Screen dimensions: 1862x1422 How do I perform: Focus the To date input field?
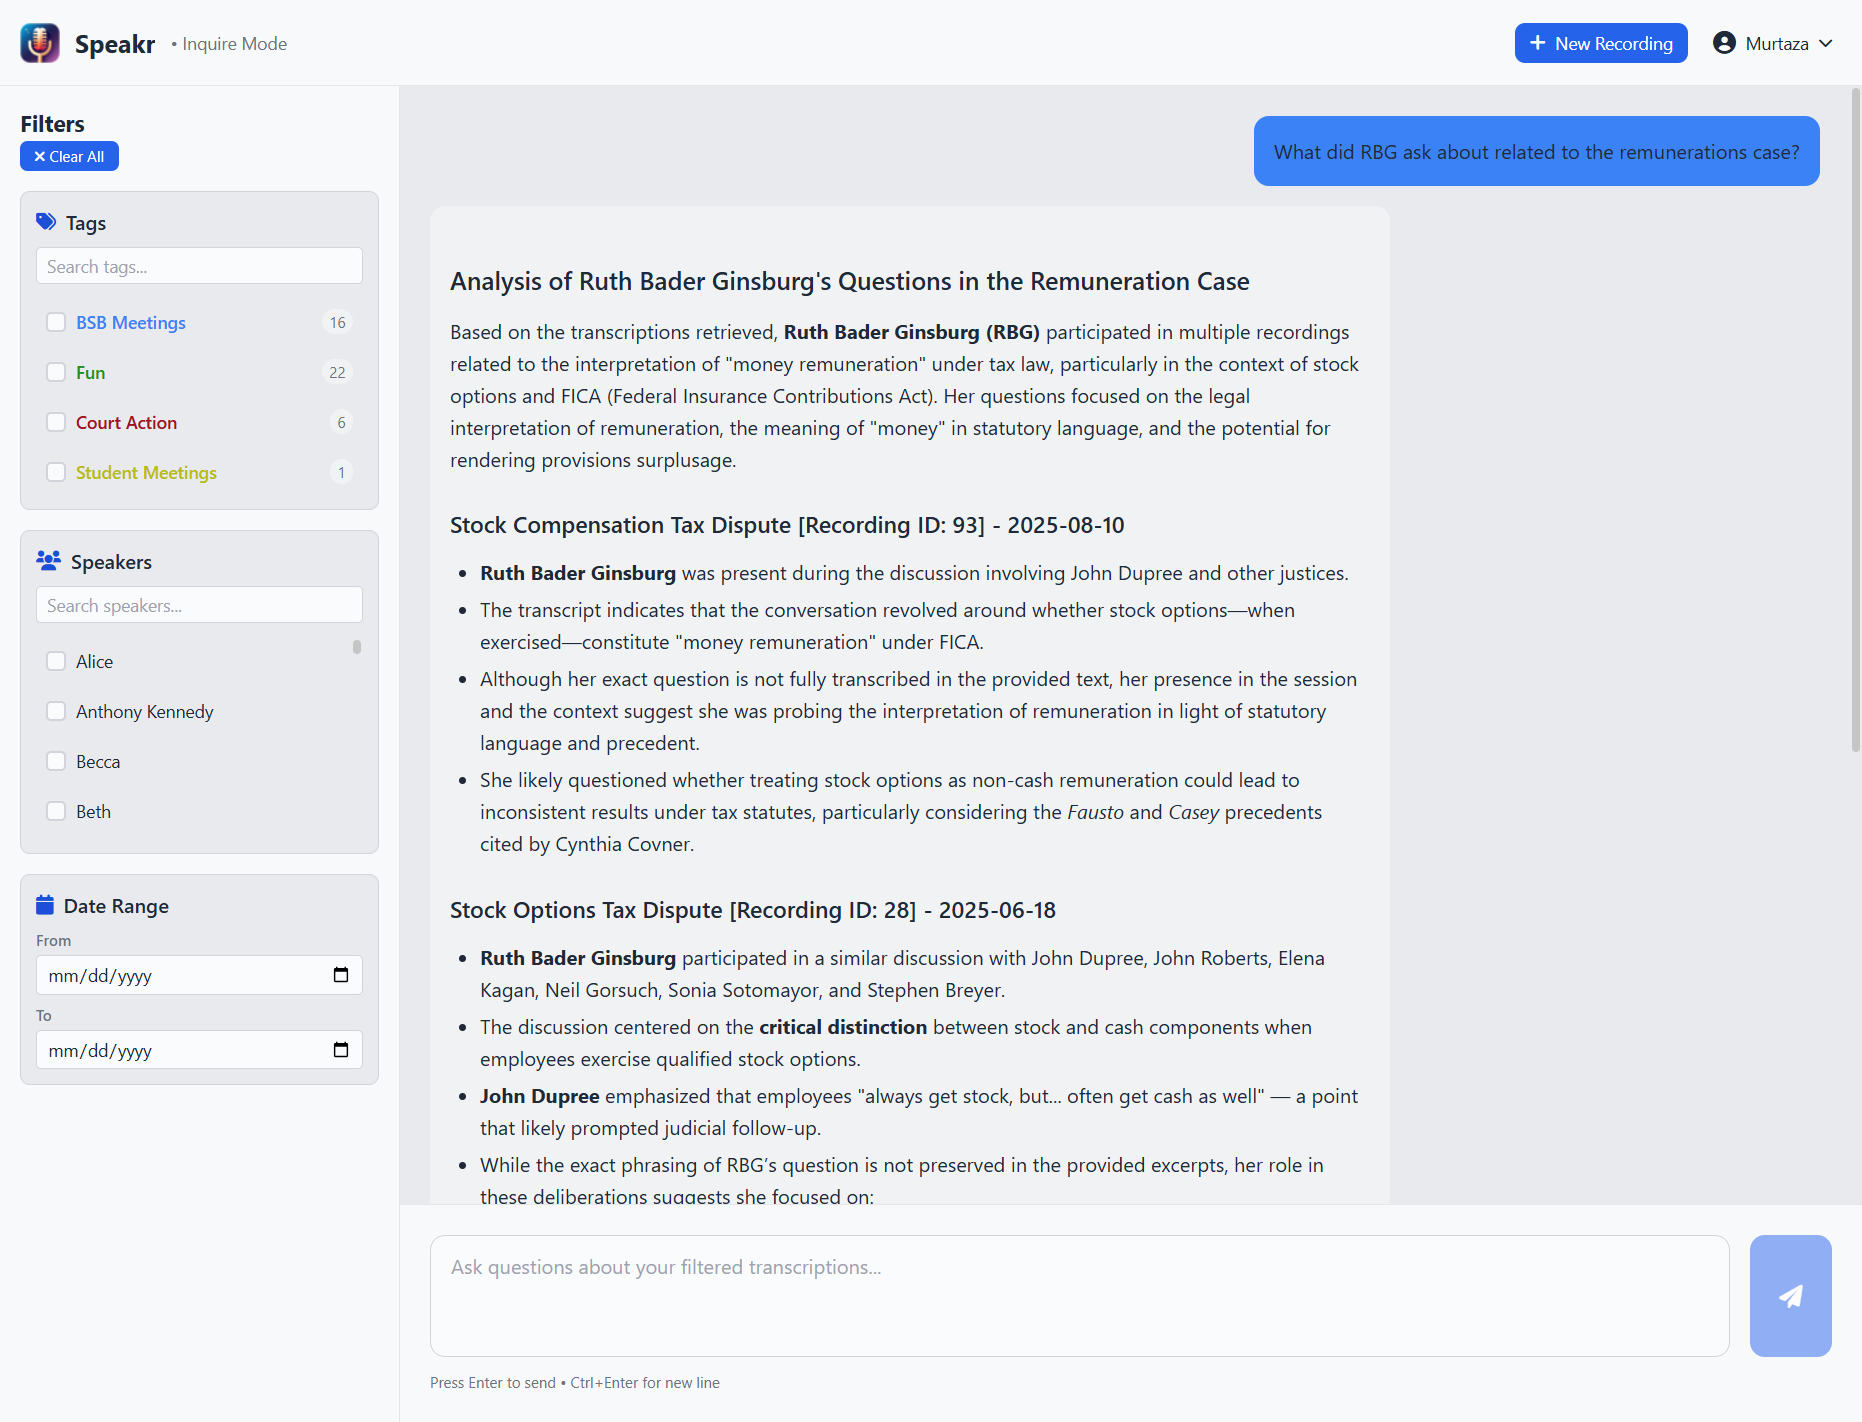pos(199,1050)
